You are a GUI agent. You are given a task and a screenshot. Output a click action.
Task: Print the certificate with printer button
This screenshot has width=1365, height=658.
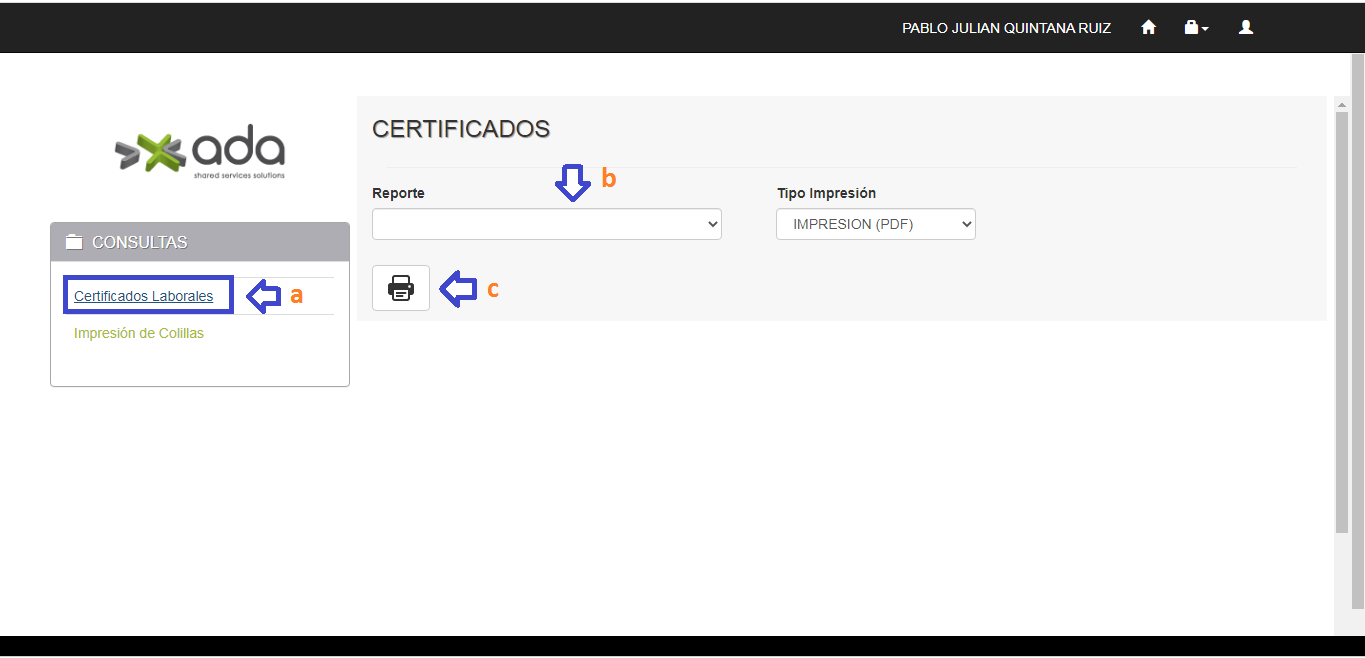(401, 288)
